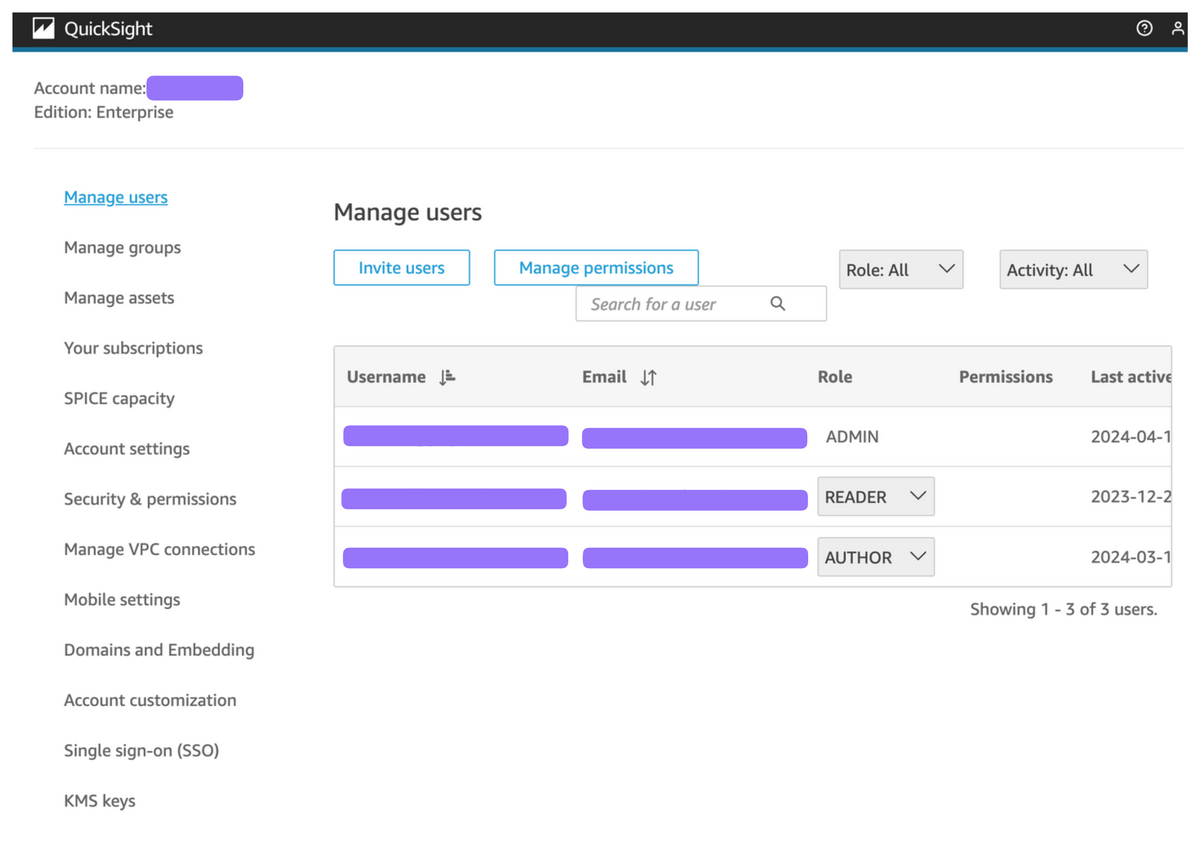Click the Username column header

click(x=386, y=377)
